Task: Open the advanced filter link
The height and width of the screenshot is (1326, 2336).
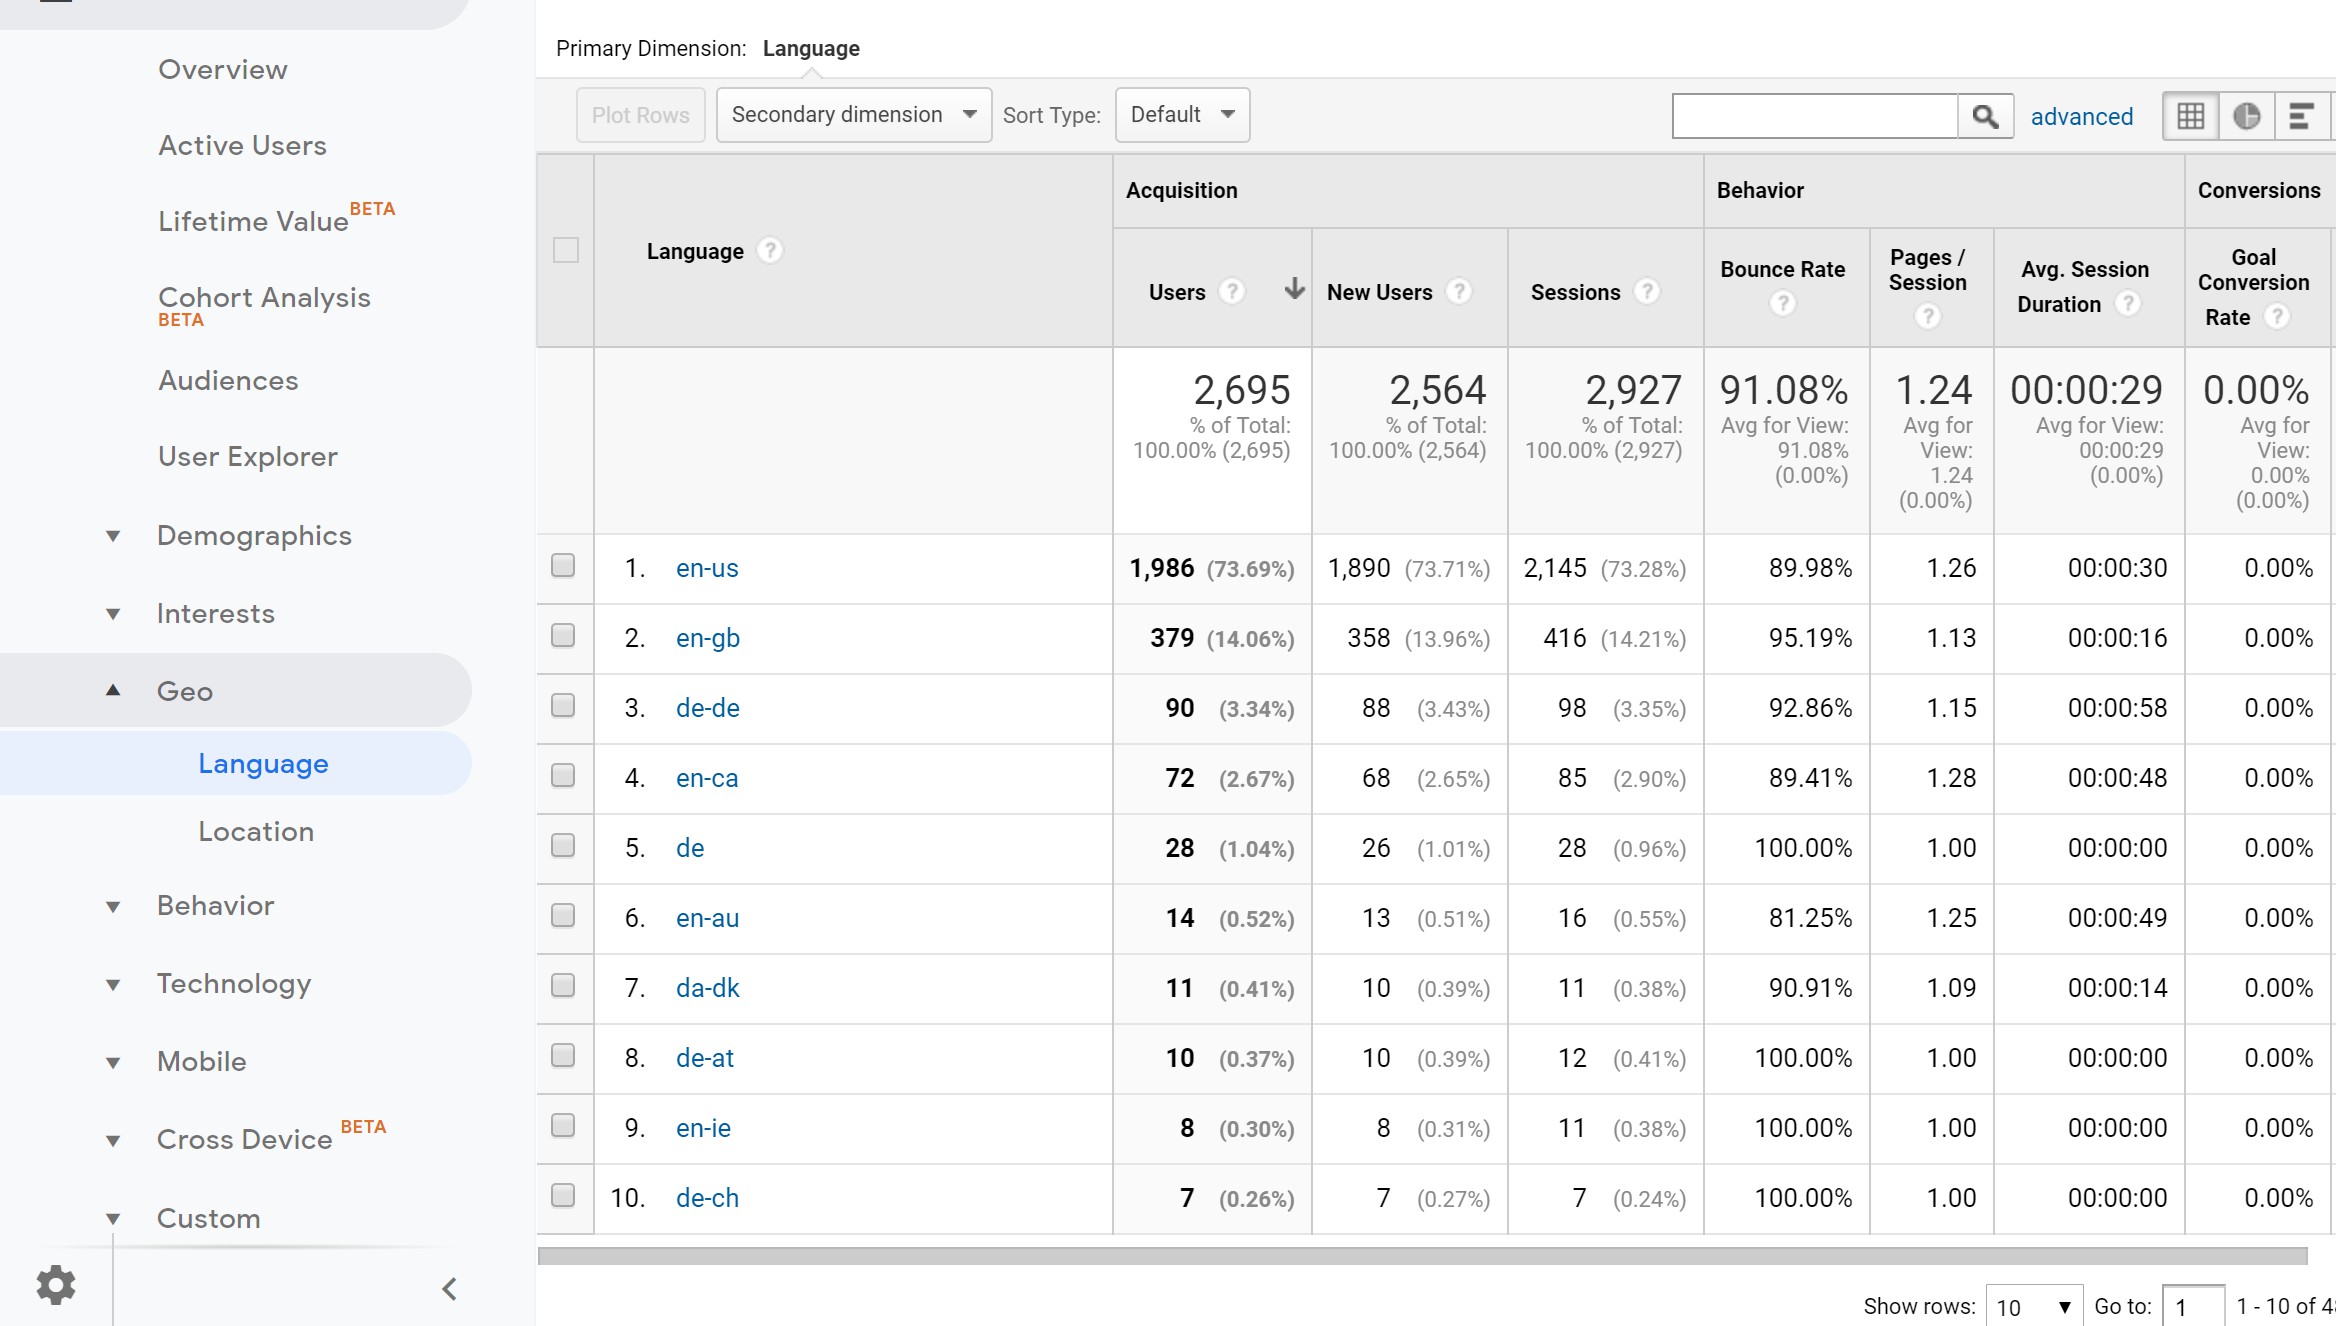Action: 2081,117
